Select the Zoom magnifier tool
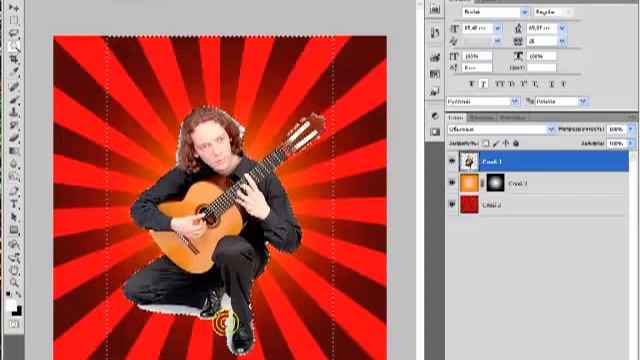640x360 pixels. pos(14,282)
